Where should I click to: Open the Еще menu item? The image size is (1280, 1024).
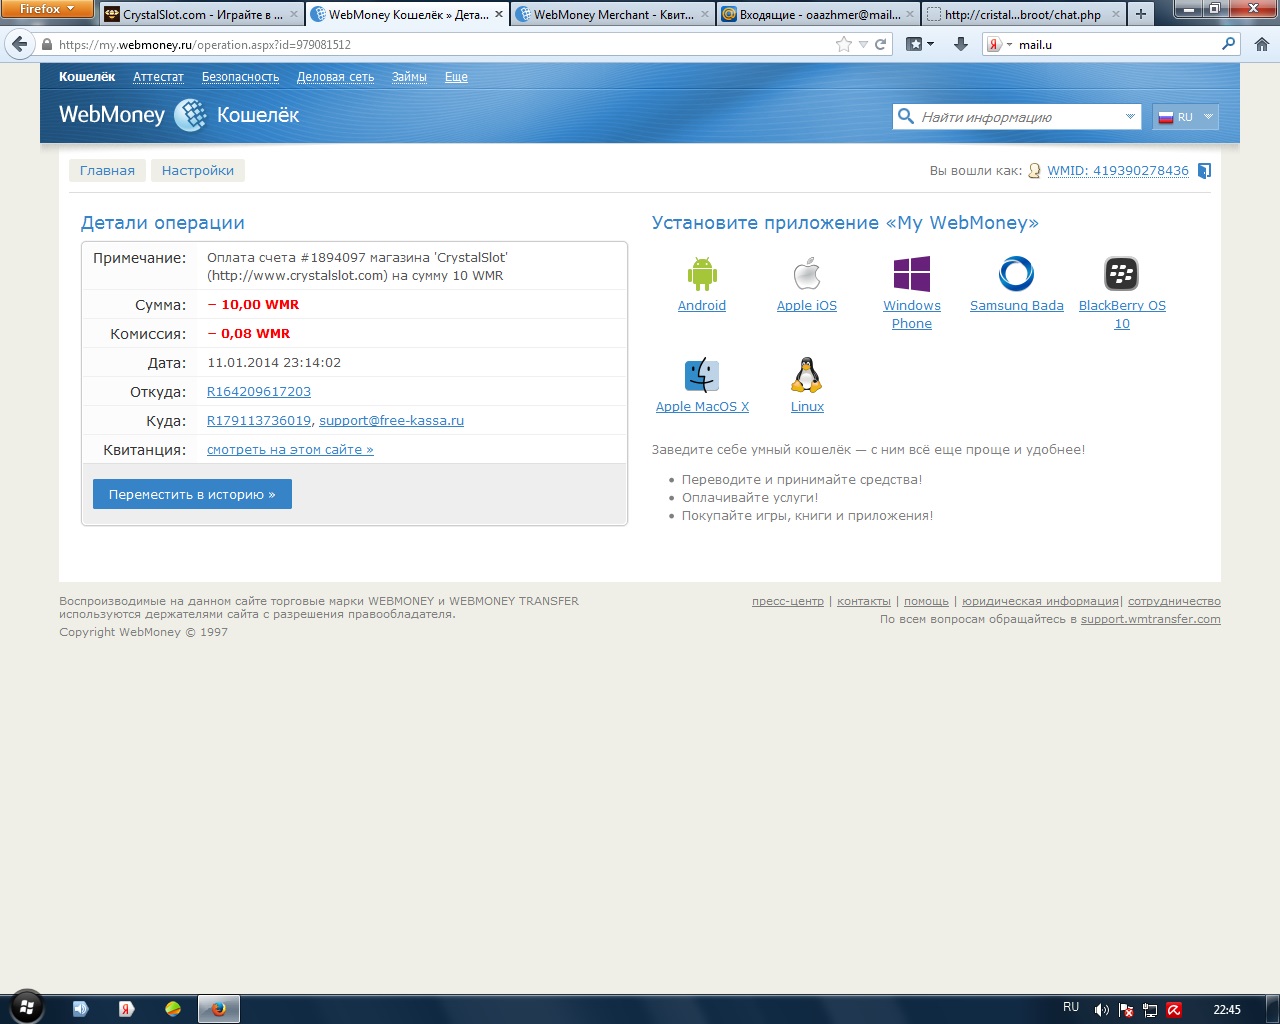click(x=456, y=77)
